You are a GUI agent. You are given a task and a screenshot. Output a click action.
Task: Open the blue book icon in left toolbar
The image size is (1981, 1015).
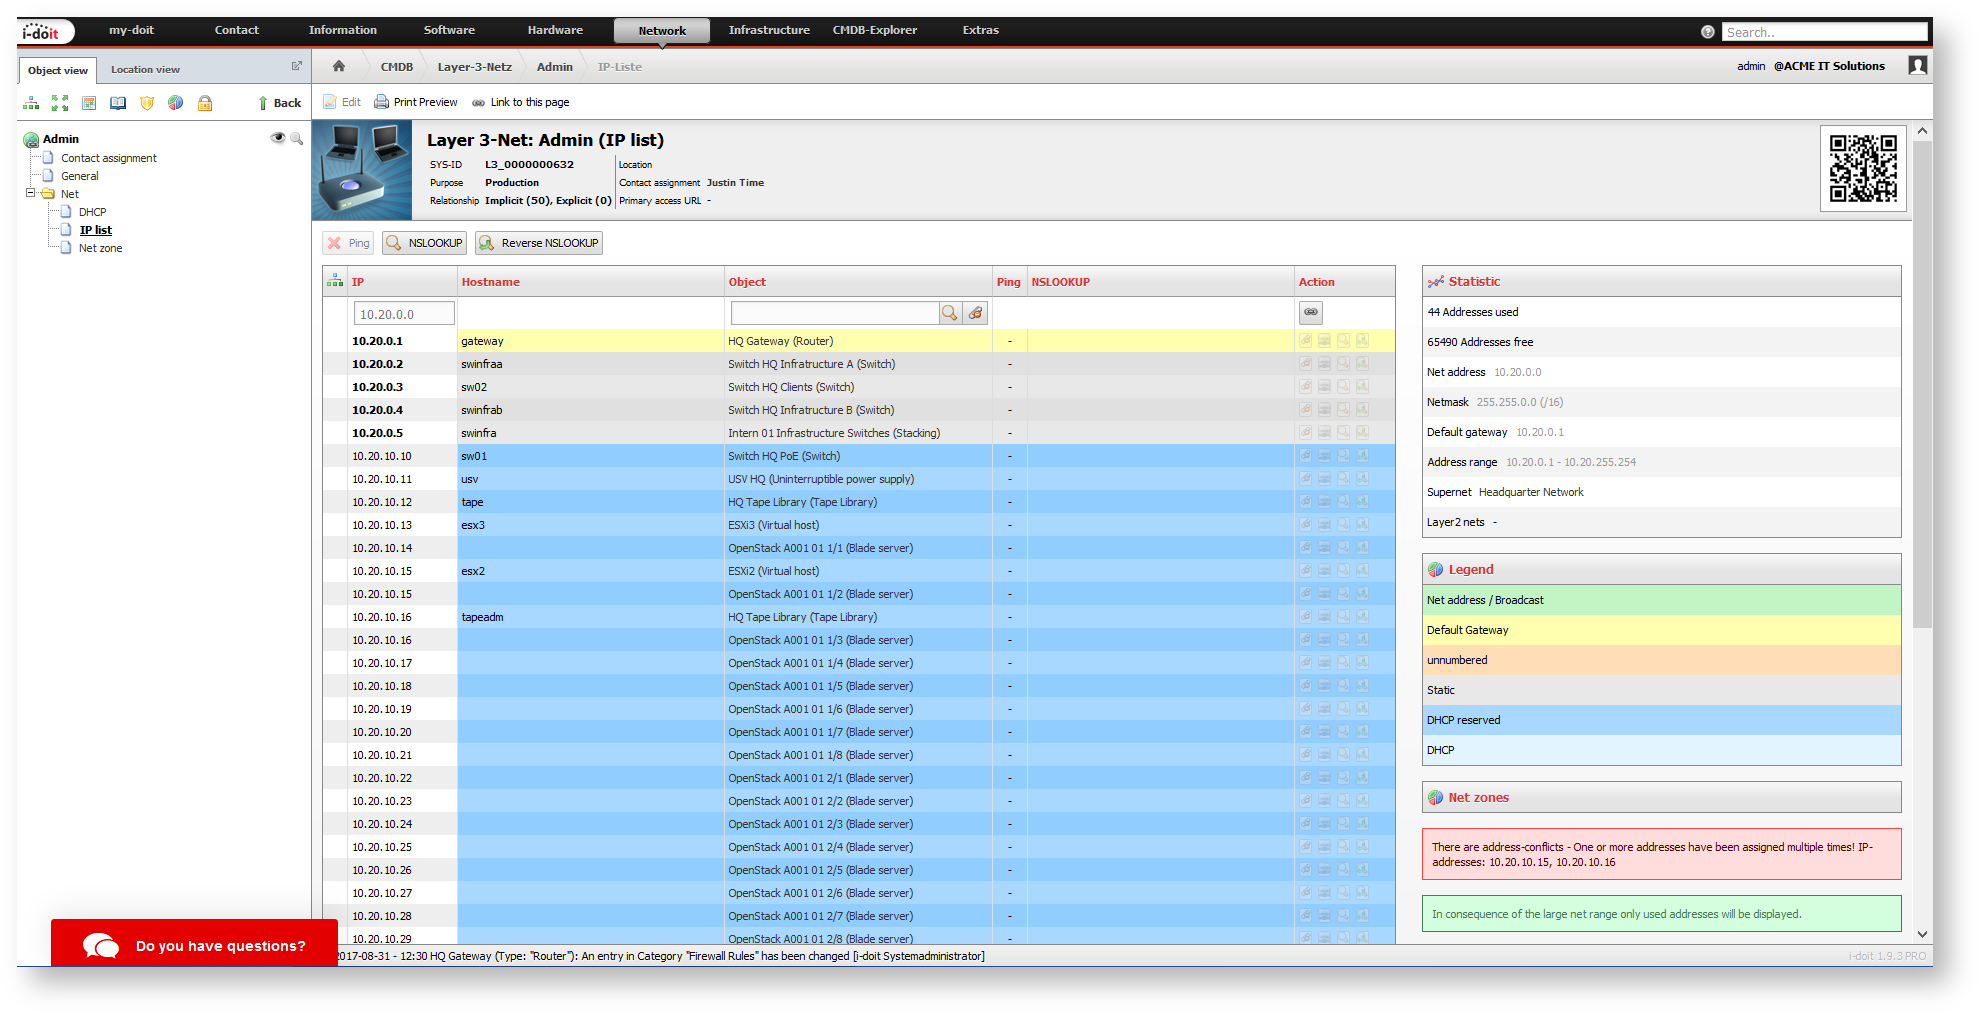pyautogui.click(x=118, y=103)
